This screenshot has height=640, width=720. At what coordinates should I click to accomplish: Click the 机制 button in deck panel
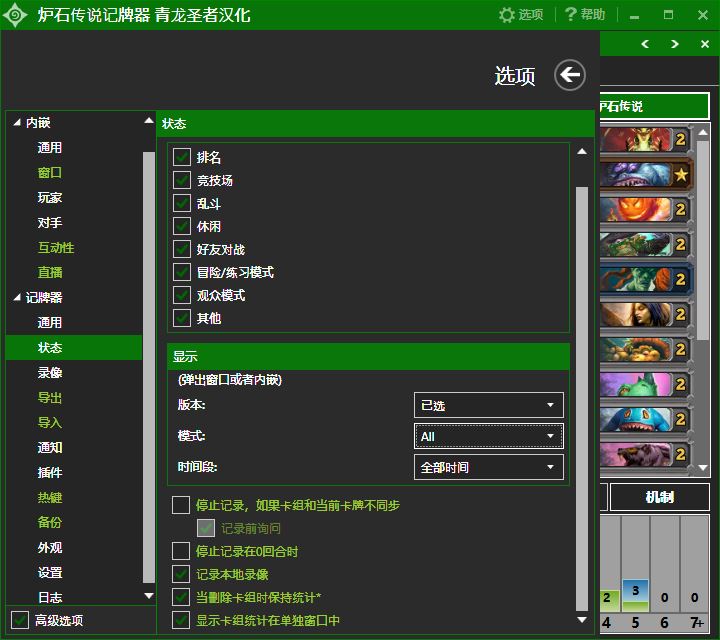(x=659, y=497)
